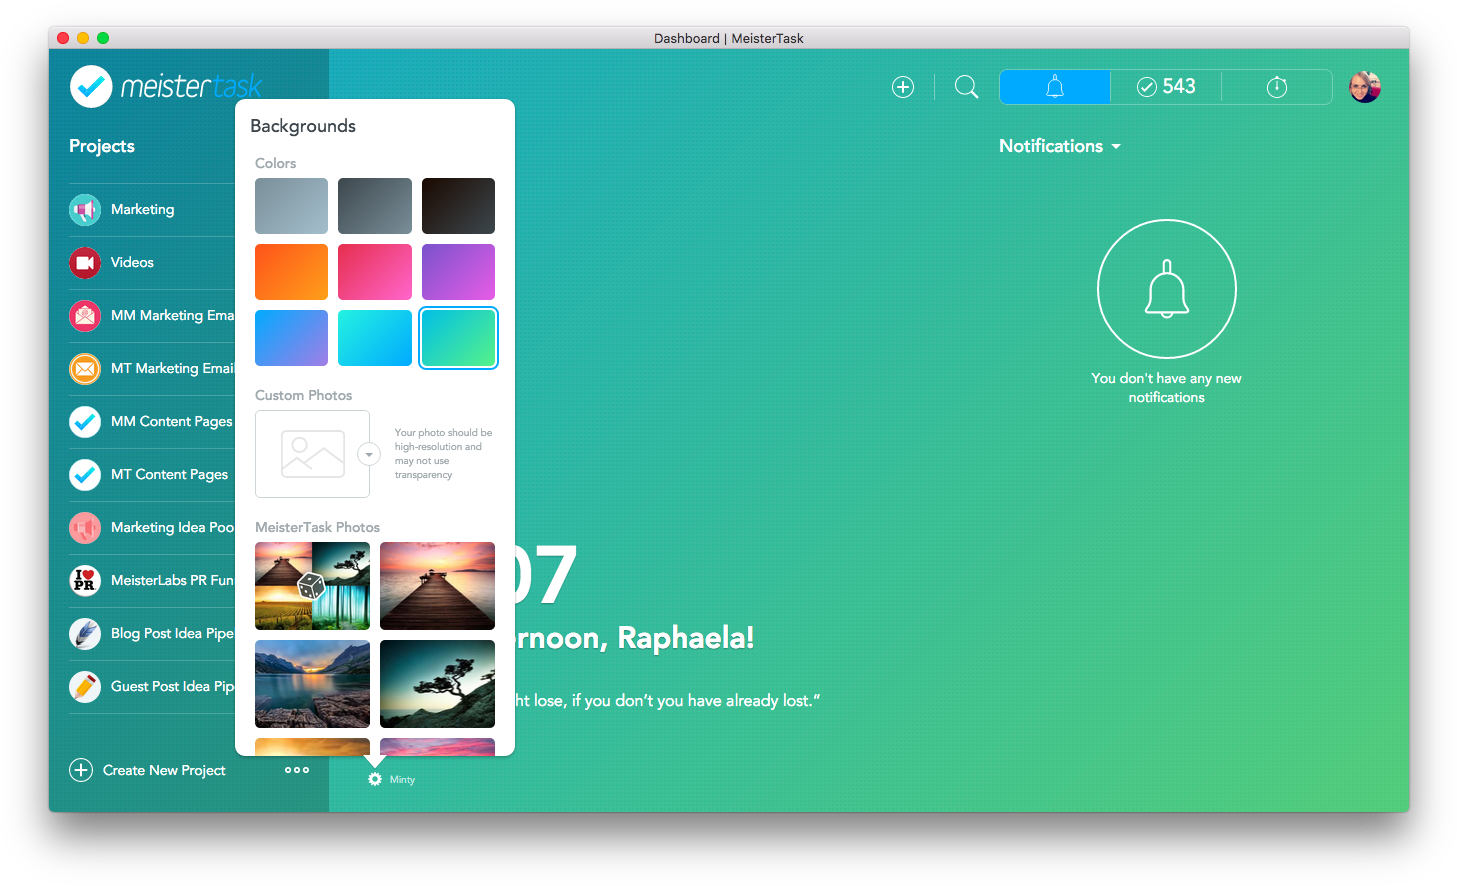This screenshot has width=1457, height=886.
Task: Click the Marketing Idea Pool project icon
Action: pyautogui.click(x=85, y=528)
